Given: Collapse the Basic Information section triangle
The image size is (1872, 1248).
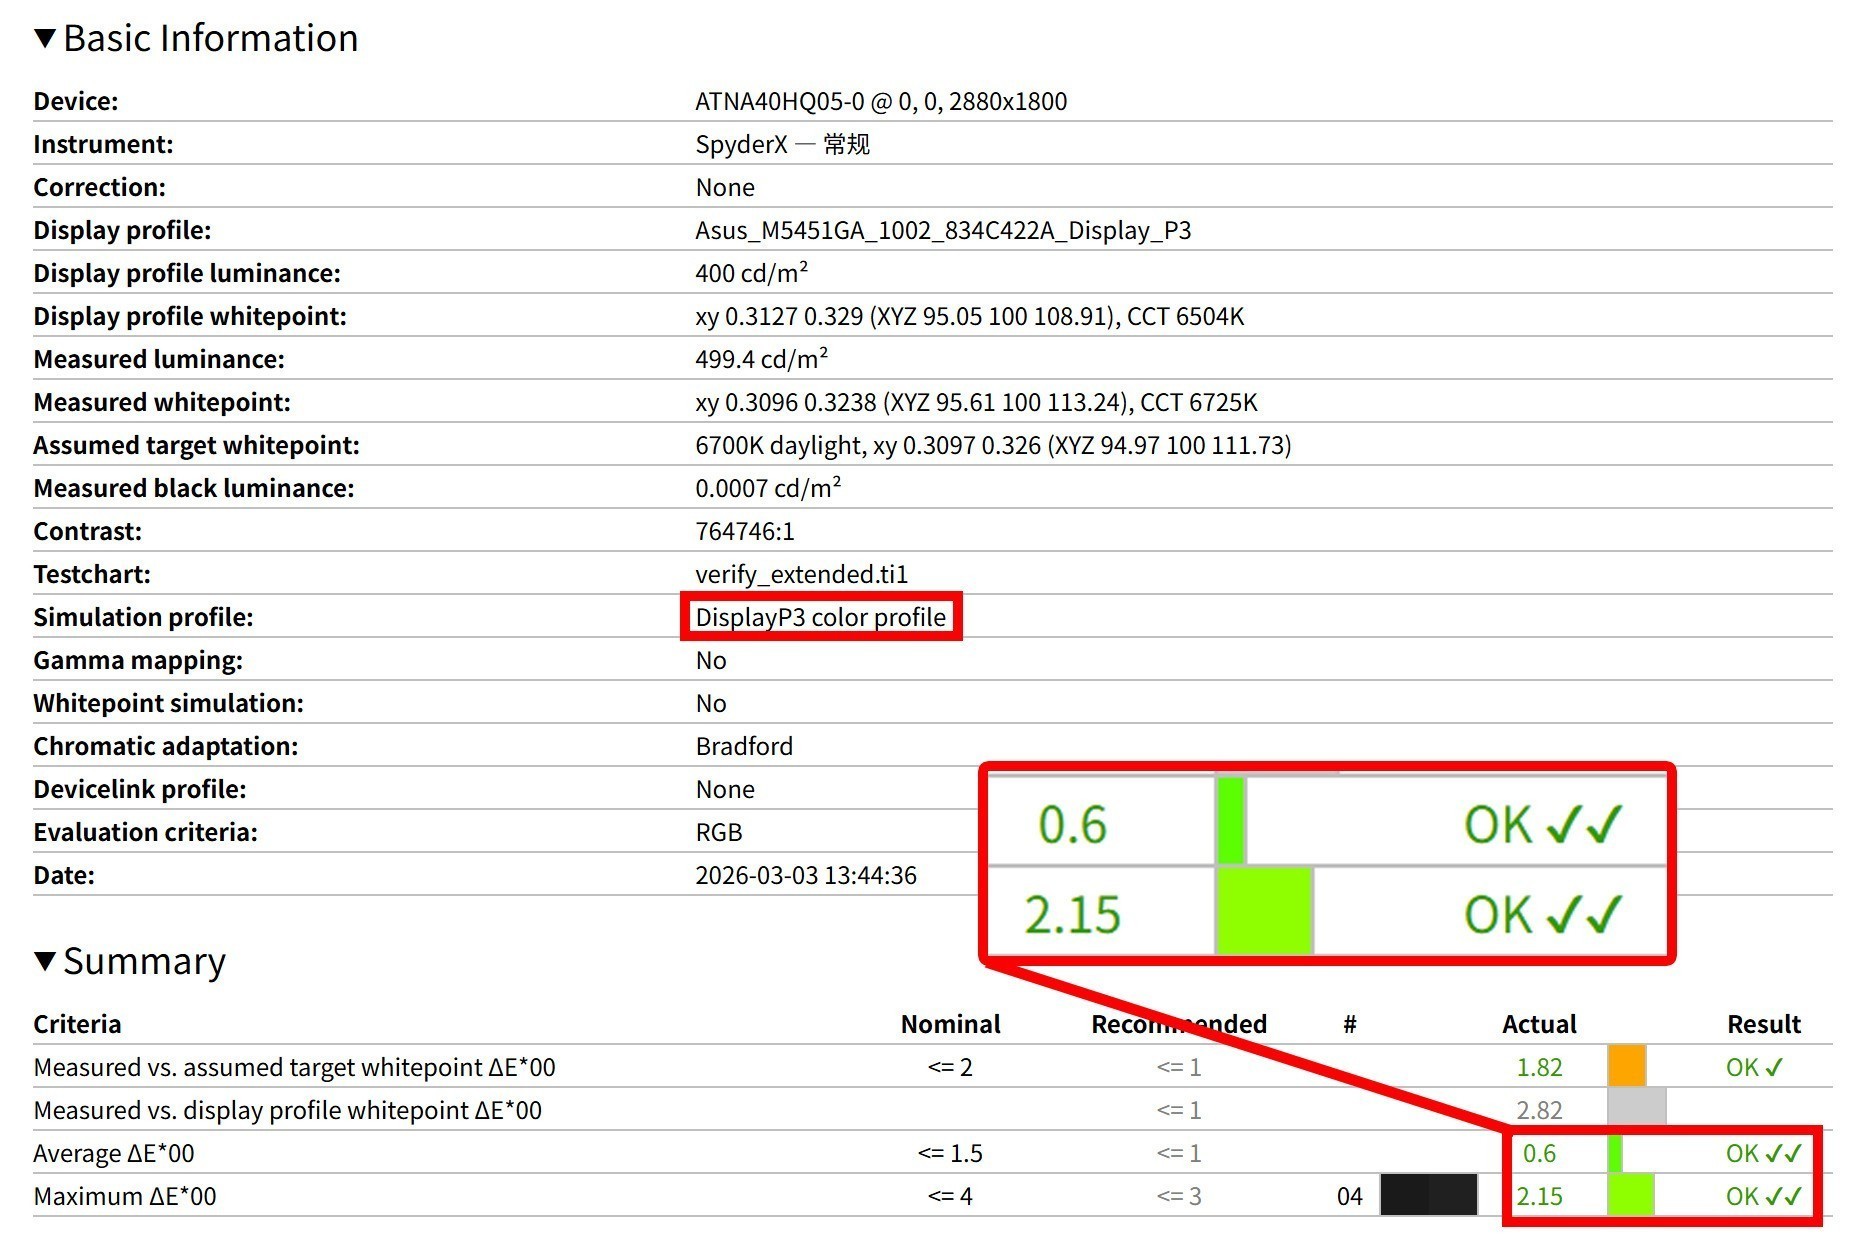Looking at the screenshot, I should tap(45, 39).
